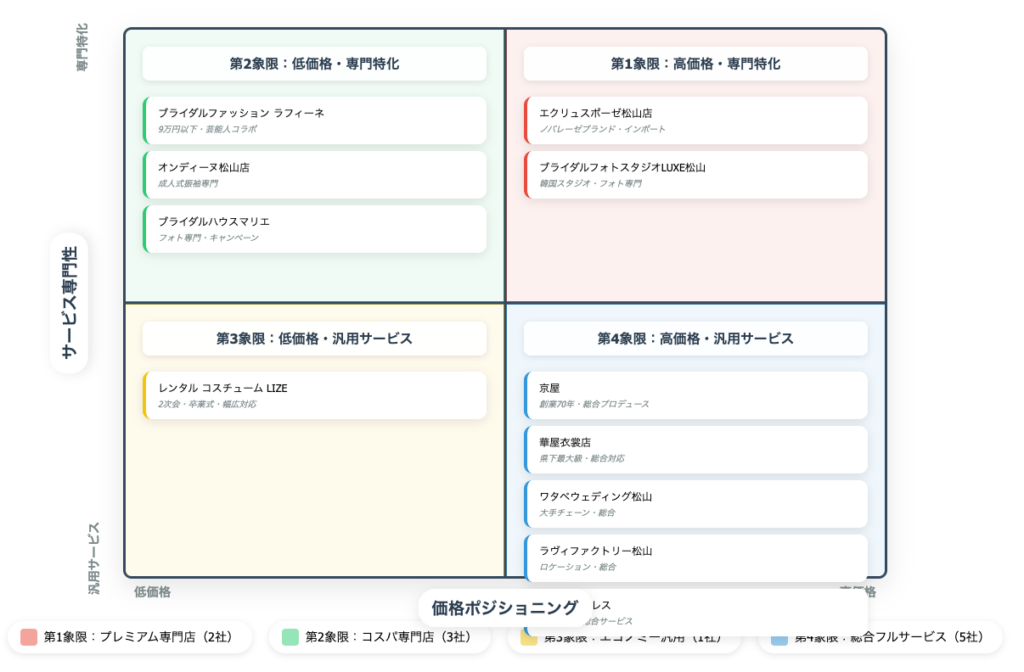
Task: Click the vertical axis title サービス専門性
Action: point(69,303)
